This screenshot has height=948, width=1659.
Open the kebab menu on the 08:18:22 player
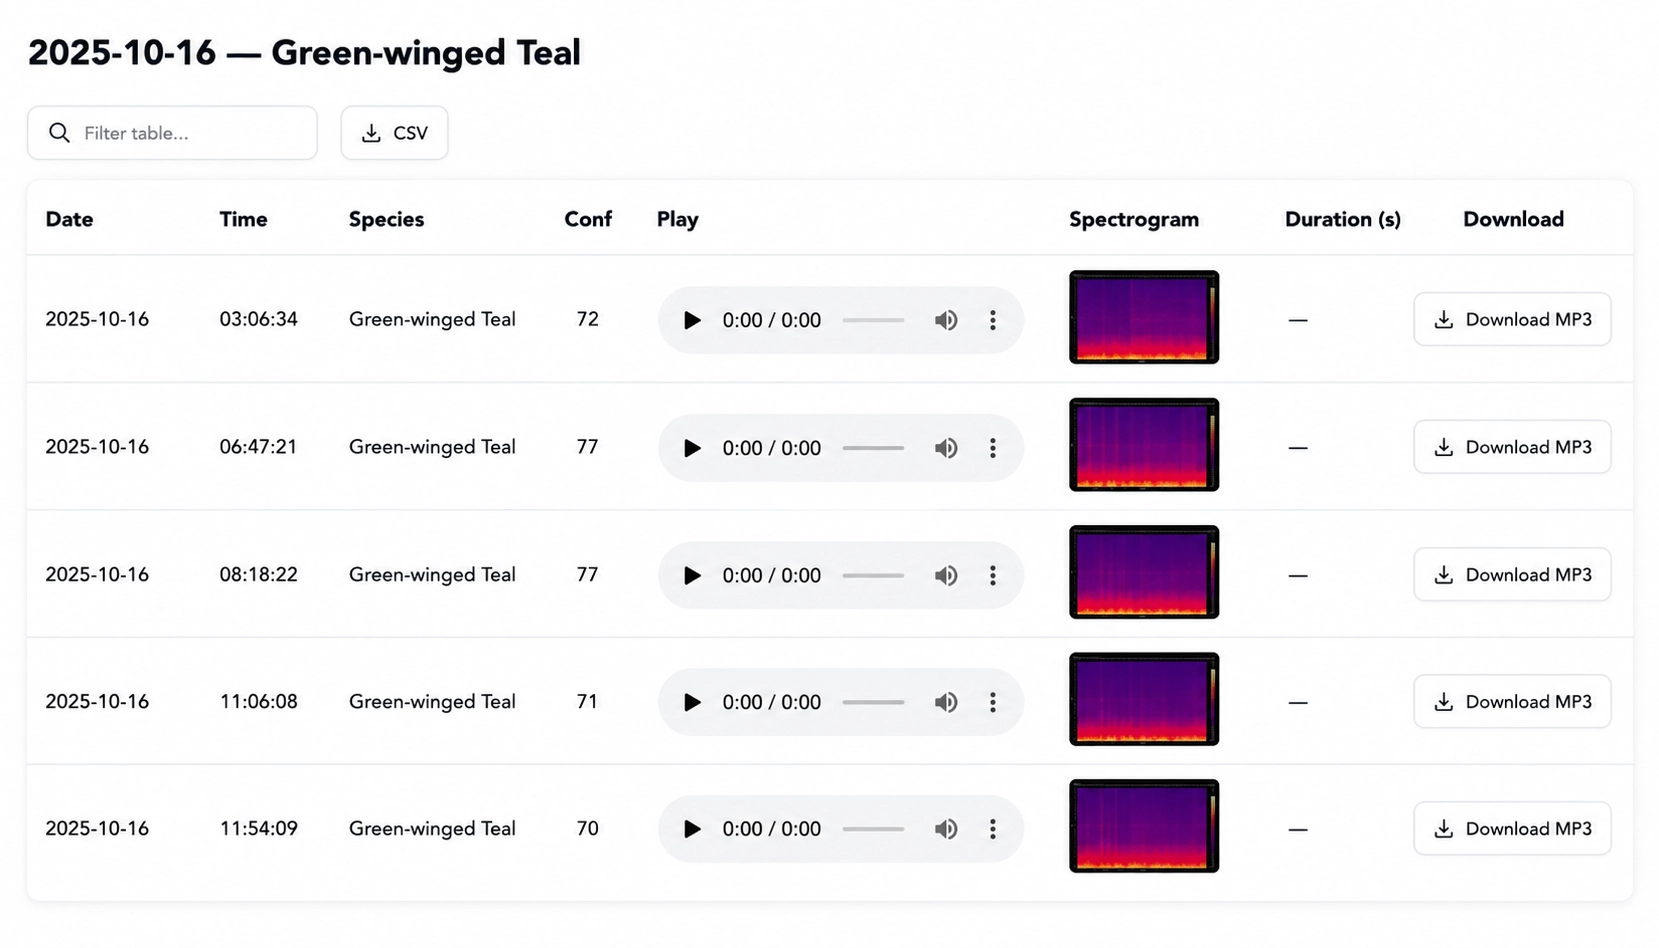[x=992, y=575]
